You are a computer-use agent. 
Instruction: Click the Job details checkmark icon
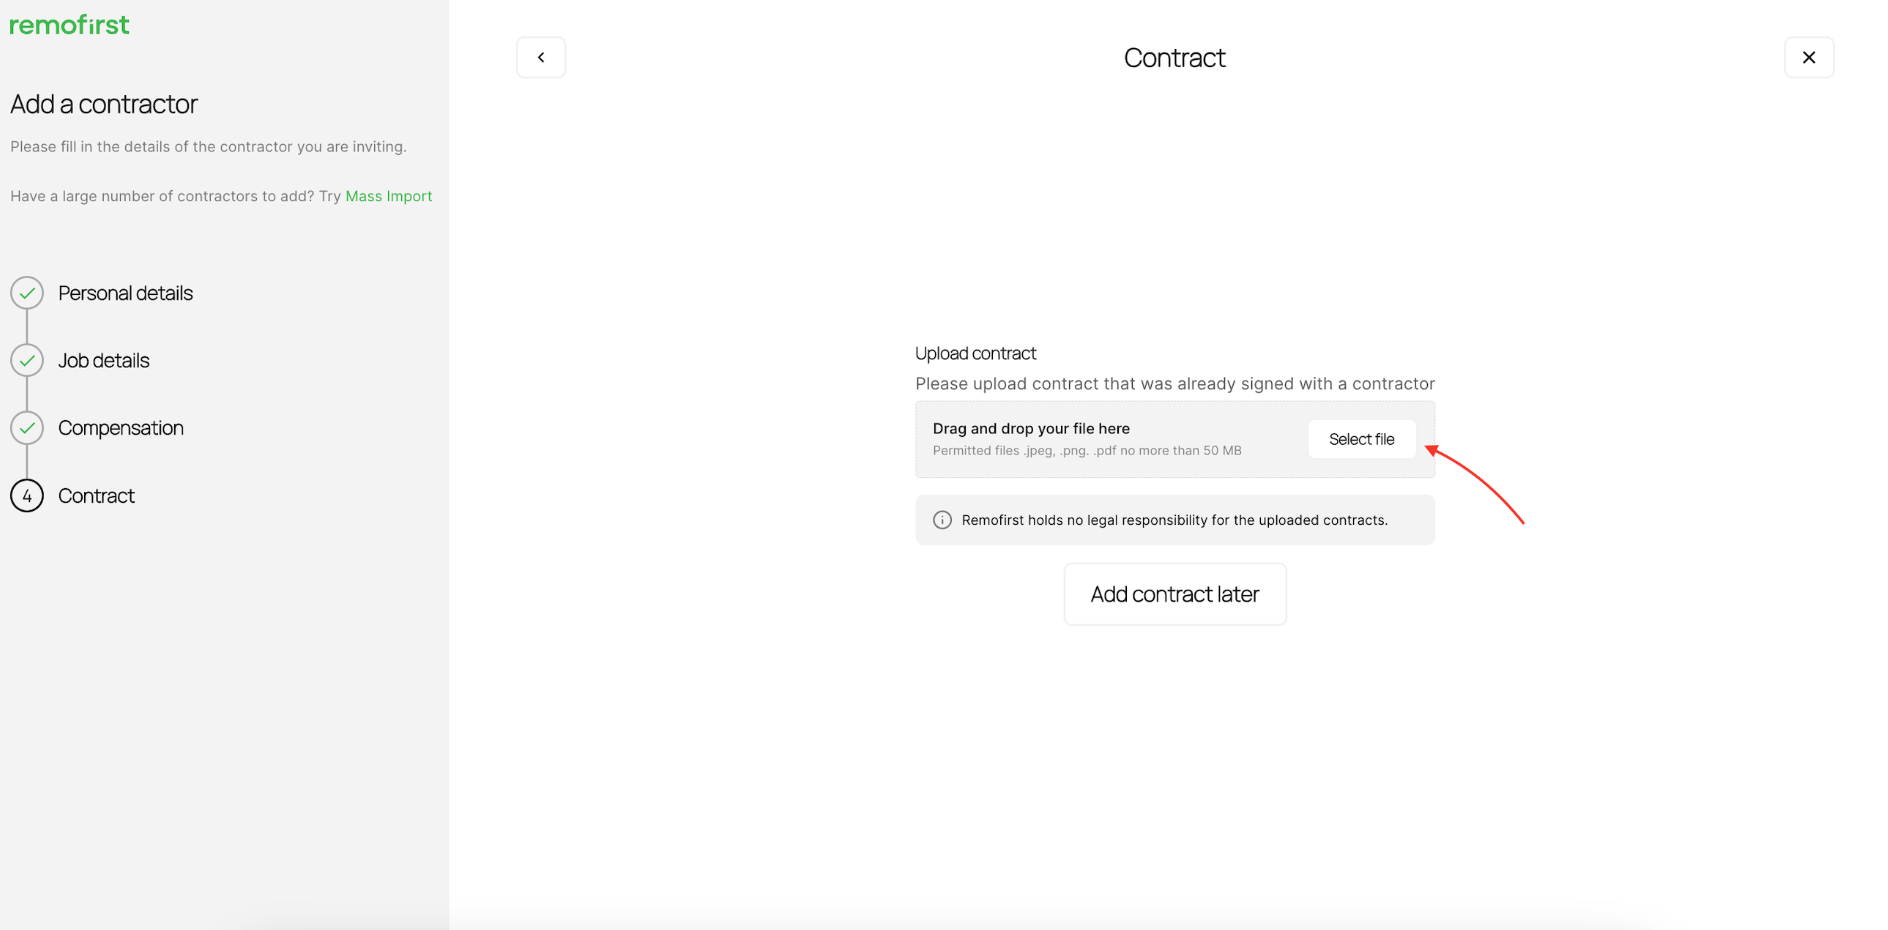[x=27, y=360]
